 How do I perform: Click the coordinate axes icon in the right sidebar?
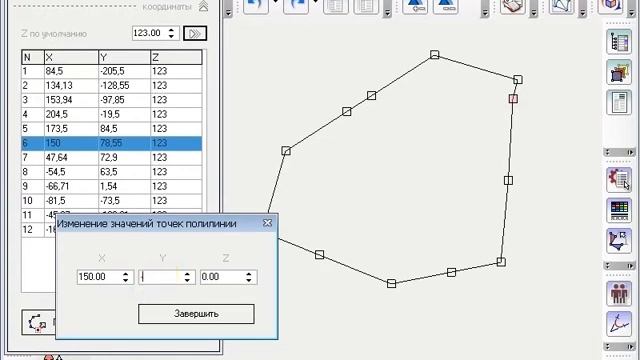[x=619, y=324]
